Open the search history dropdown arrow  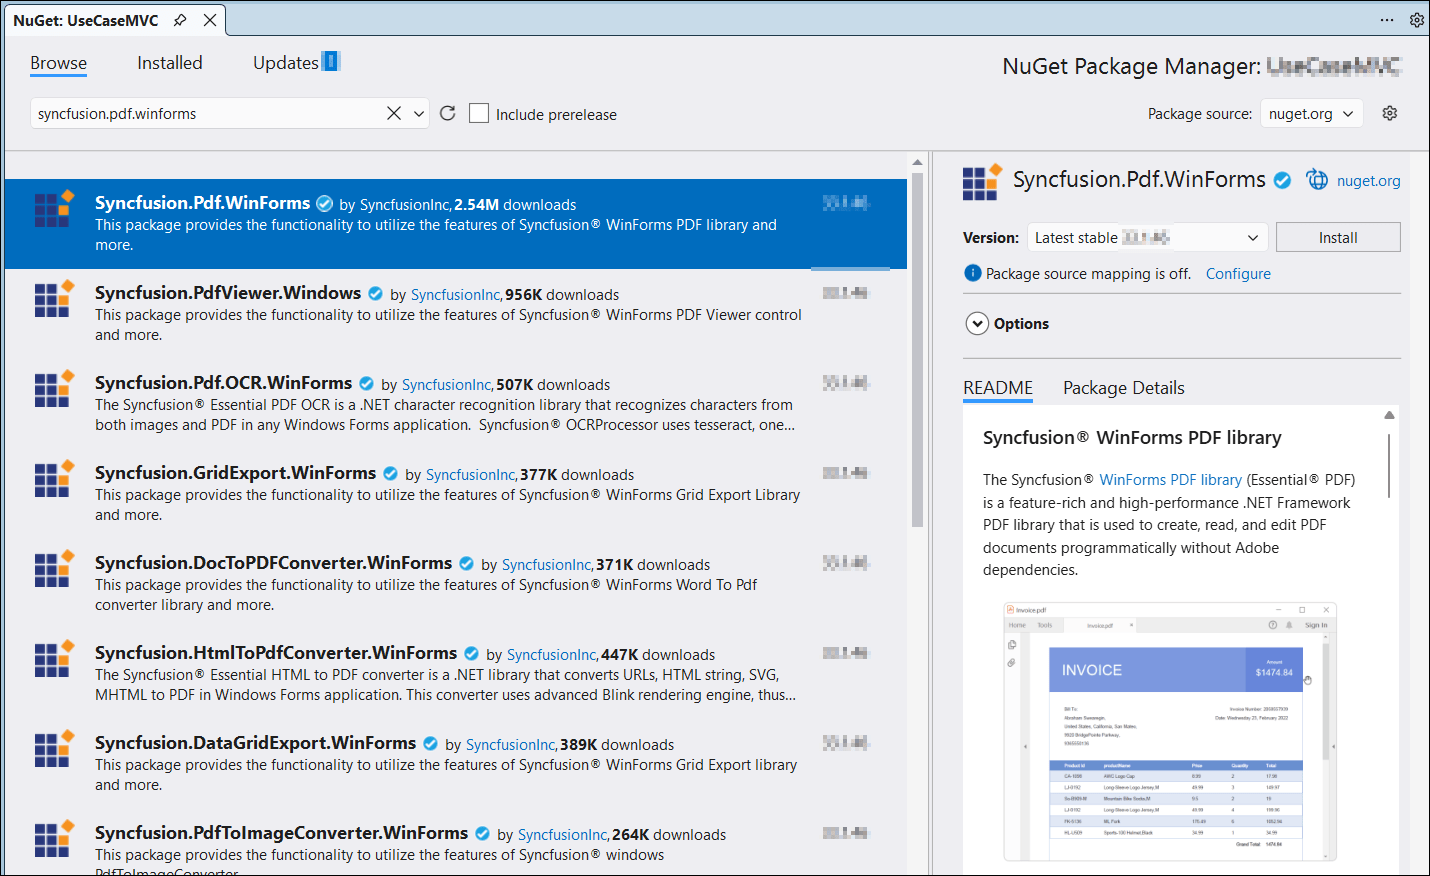pyautogui.click(x=419, y=112)
